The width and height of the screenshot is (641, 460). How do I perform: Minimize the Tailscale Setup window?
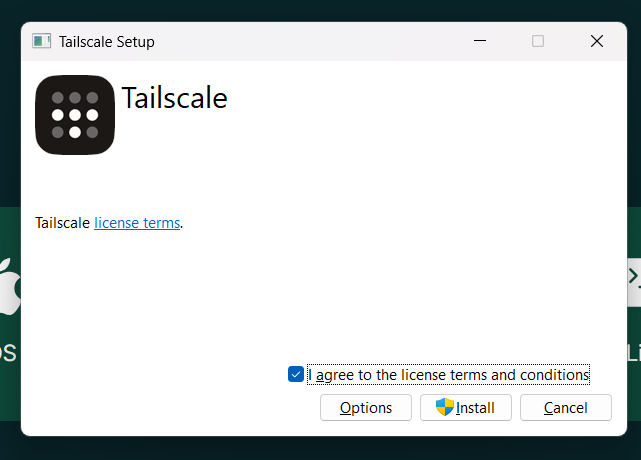pos(480,41)
